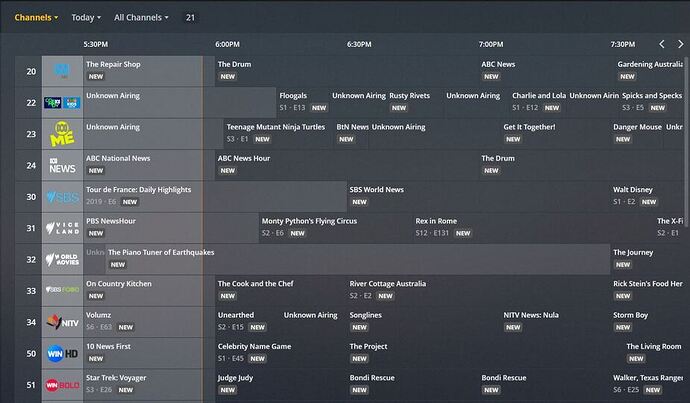Open Star Trek: Voyager listing

pyautogui.click(x=149, y=385)
